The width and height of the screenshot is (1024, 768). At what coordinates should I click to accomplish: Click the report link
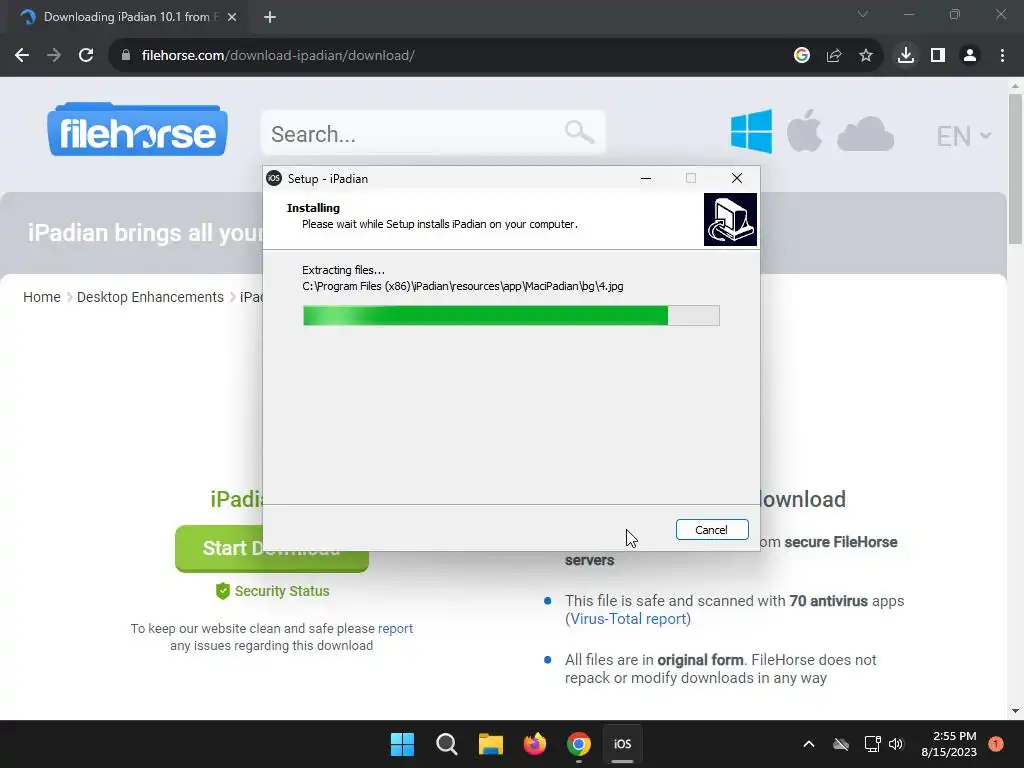coord(395,628)
